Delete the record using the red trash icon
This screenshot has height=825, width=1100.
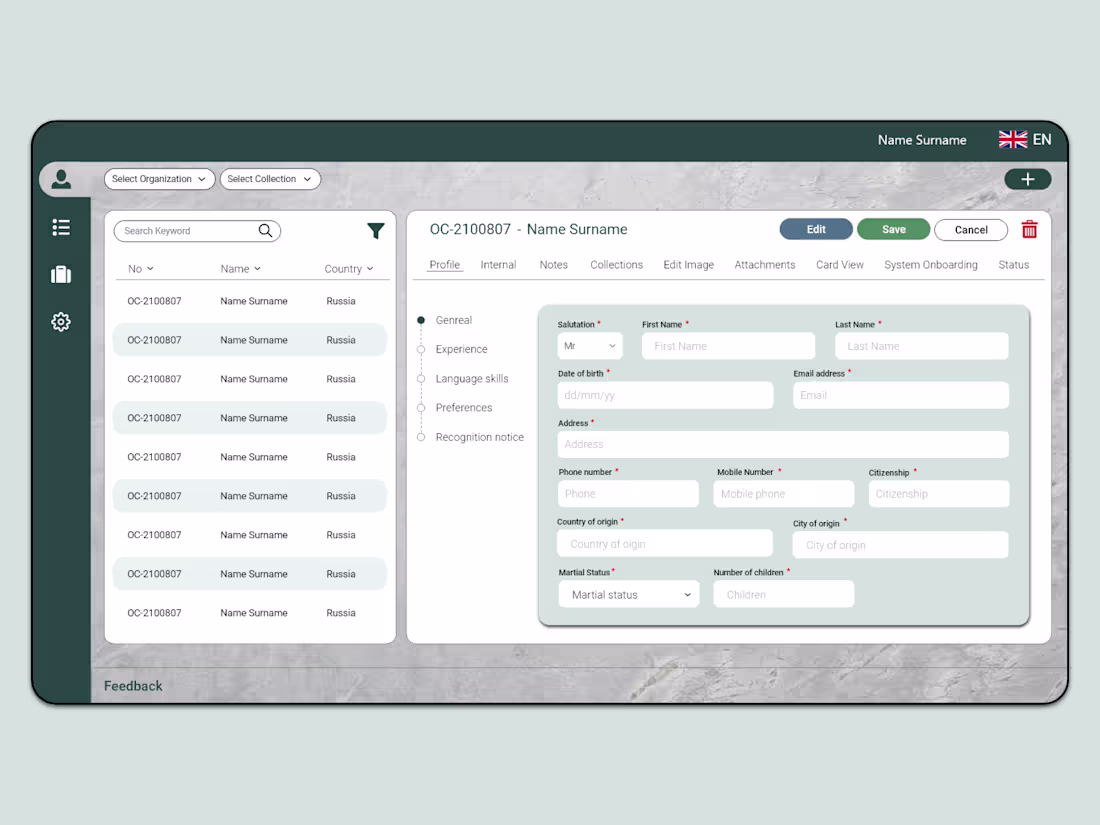click(x=1029, y=229)
